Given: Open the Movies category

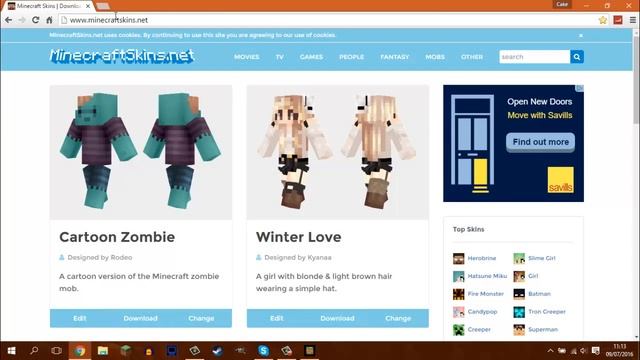Looking at the screenshot, I should [247, 57].
